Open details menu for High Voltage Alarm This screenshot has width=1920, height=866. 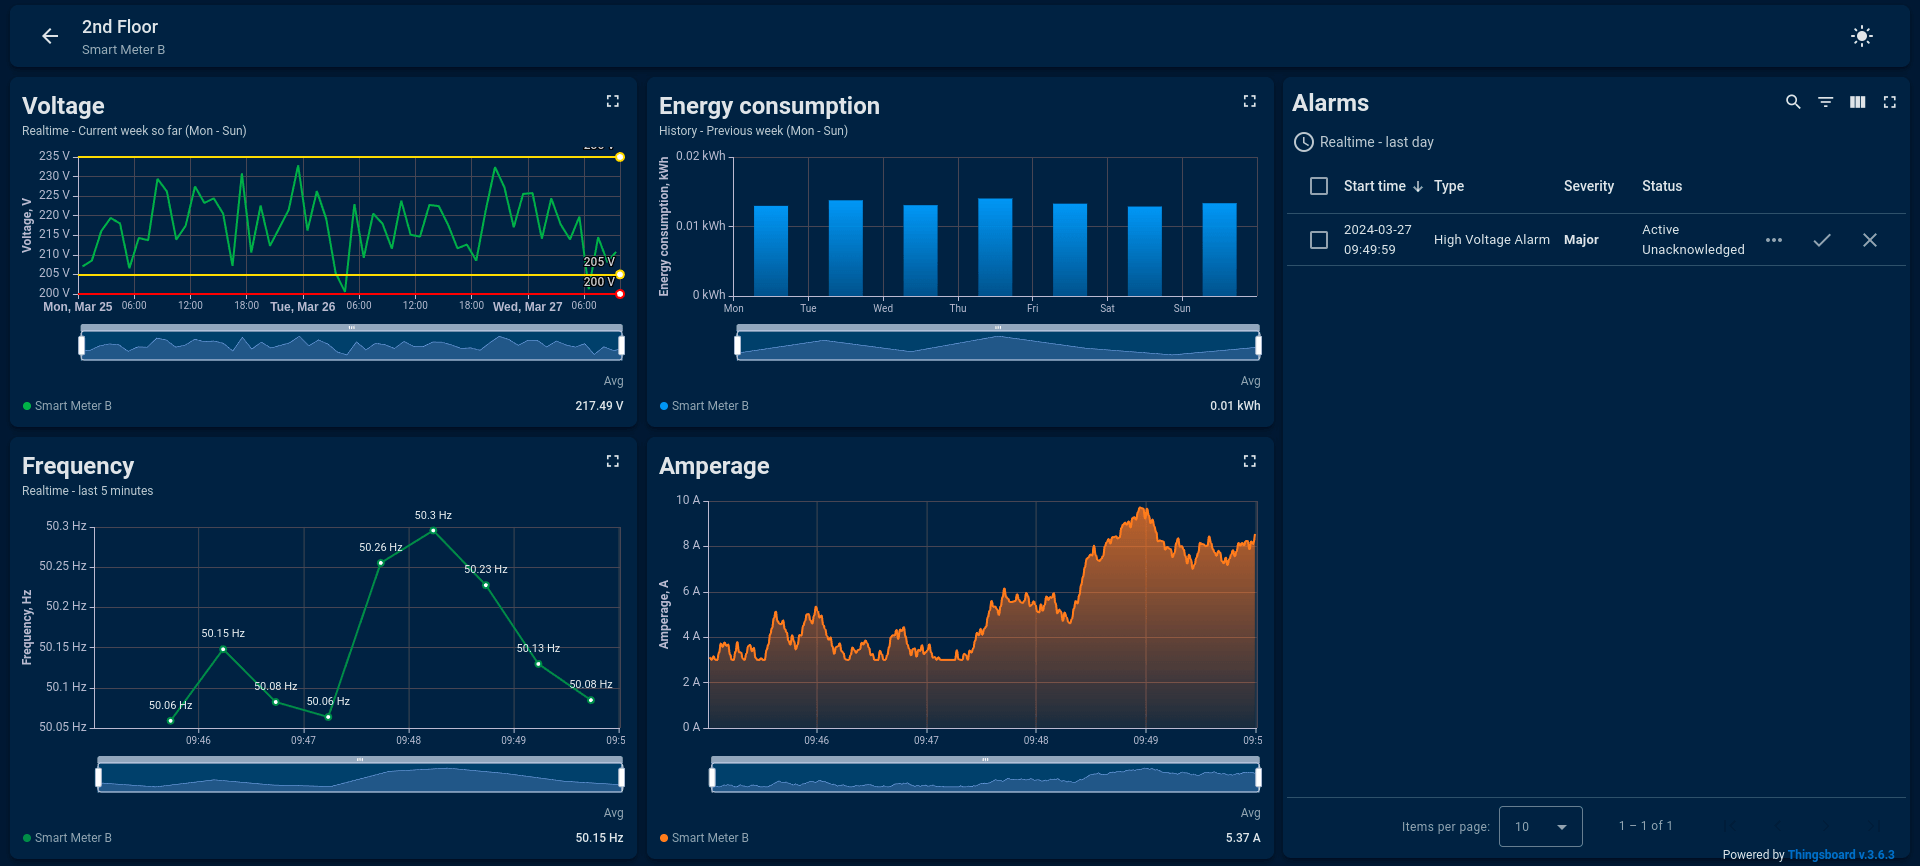(1774, 240)
